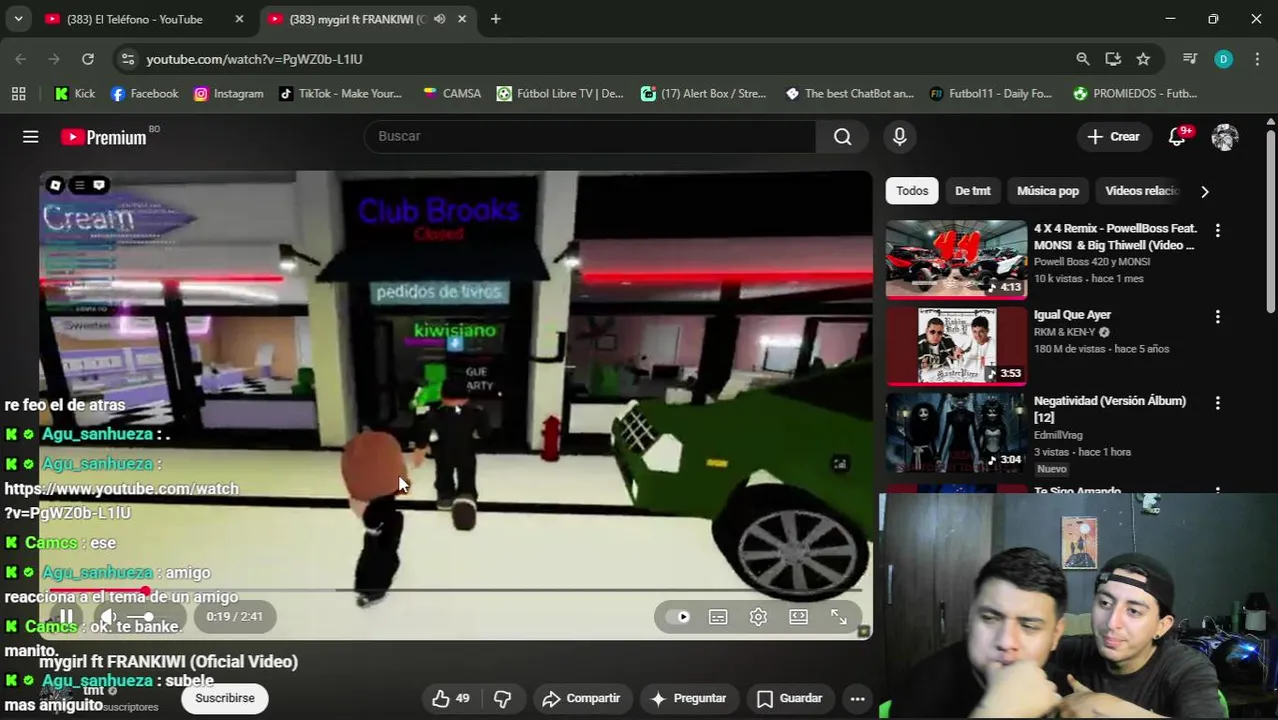Open the Kick bookmark
Screen dimensions: 1278x720
click(x=75, y=93)
